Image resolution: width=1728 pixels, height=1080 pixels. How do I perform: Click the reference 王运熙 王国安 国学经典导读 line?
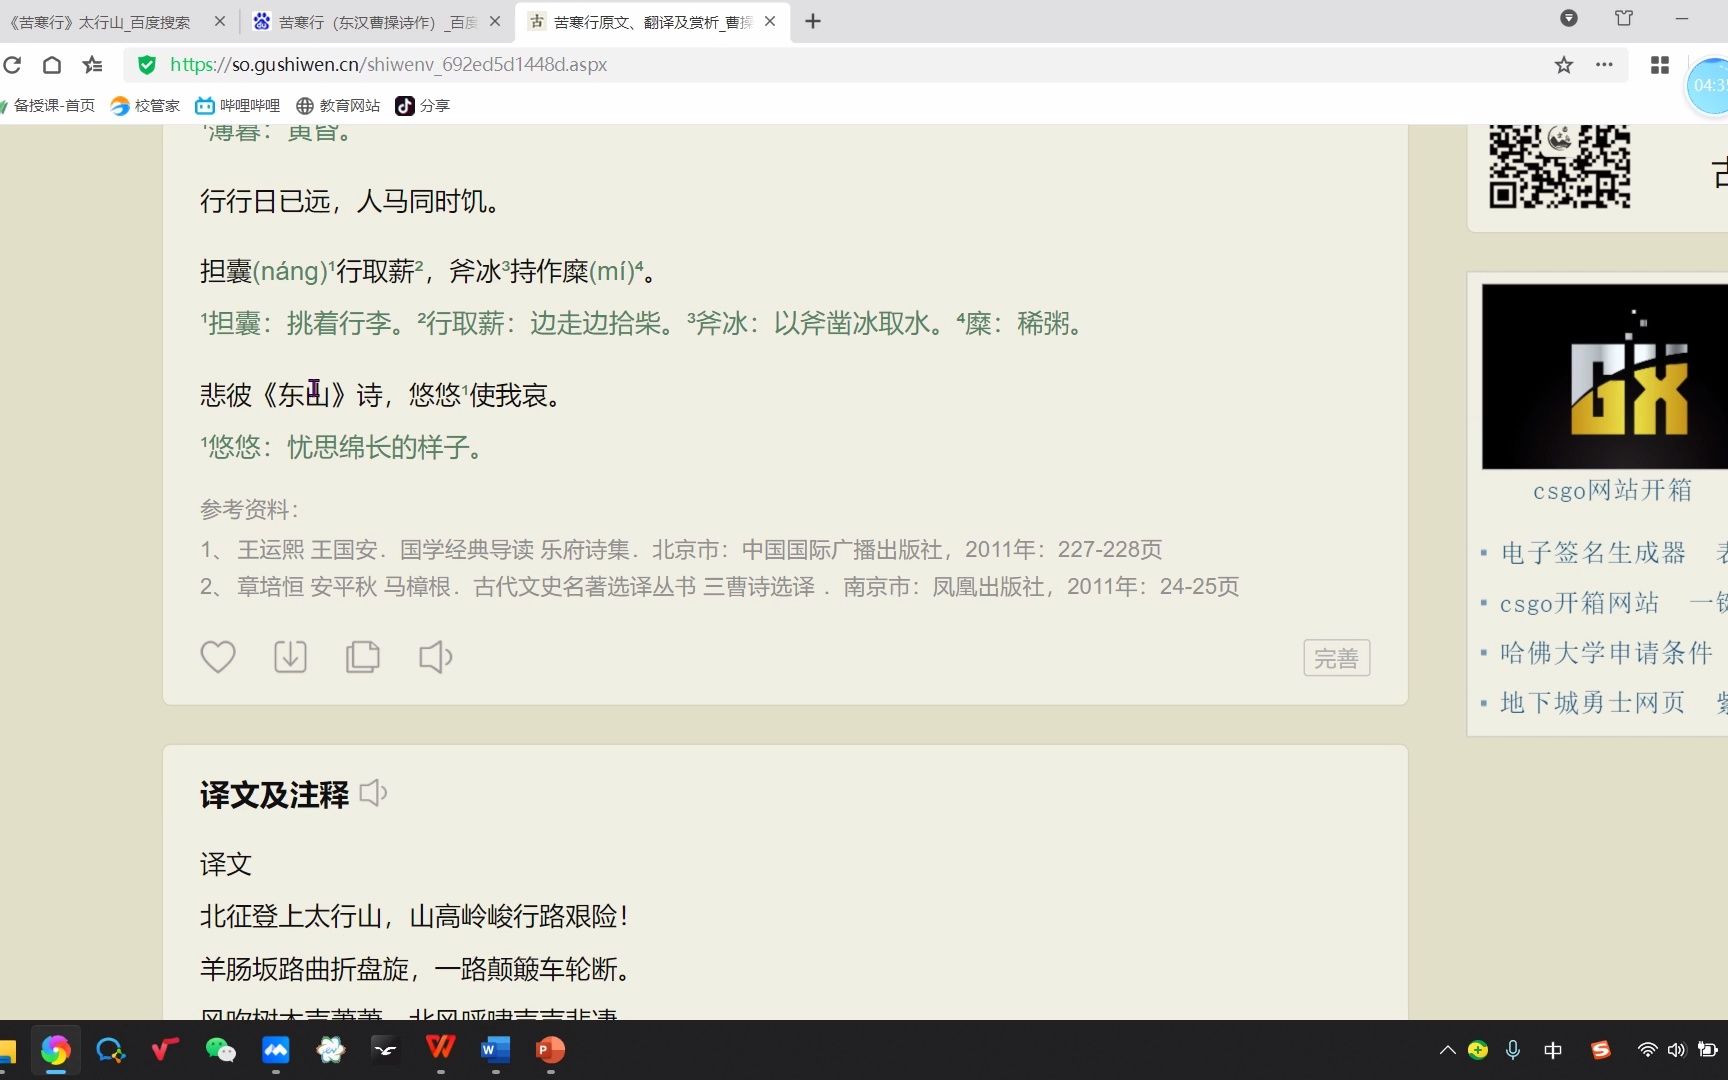coord(681,549)
